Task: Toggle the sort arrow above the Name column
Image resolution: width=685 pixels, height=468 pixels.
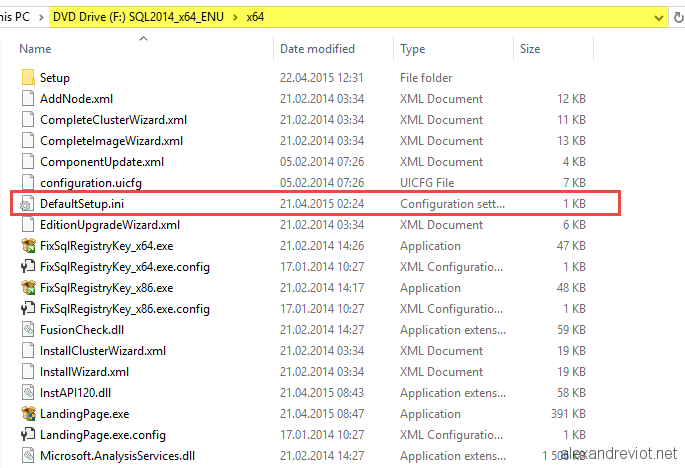Action: (143, 38)
